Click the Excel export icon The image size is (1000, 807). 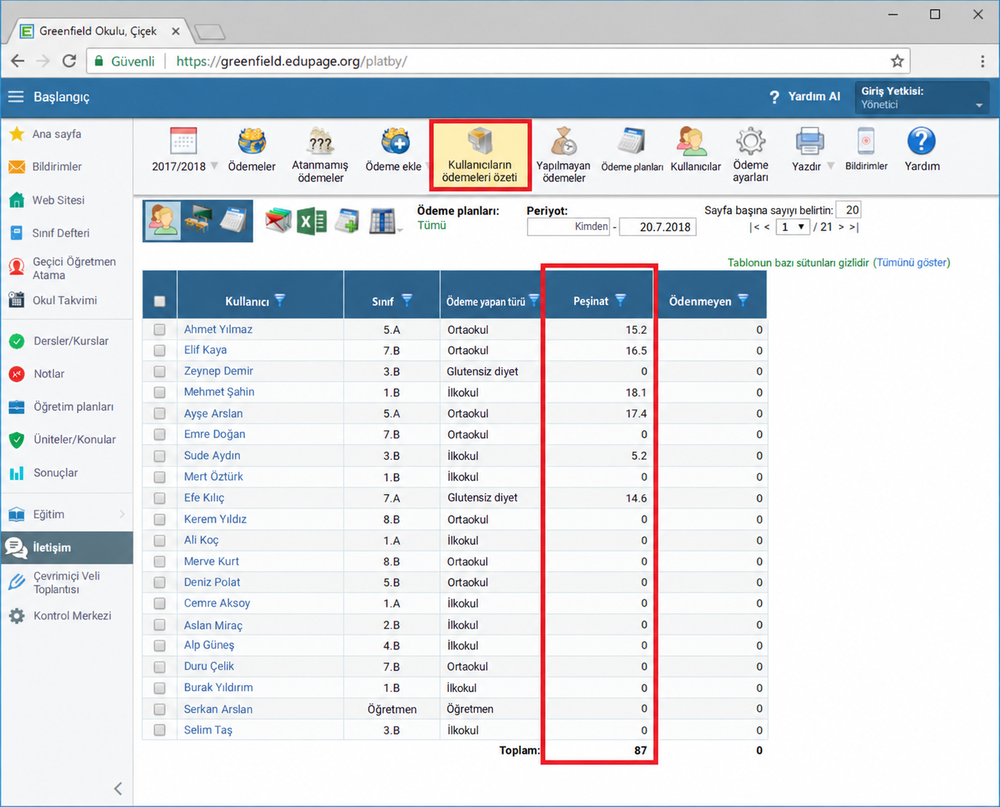(x=311, y=221)
